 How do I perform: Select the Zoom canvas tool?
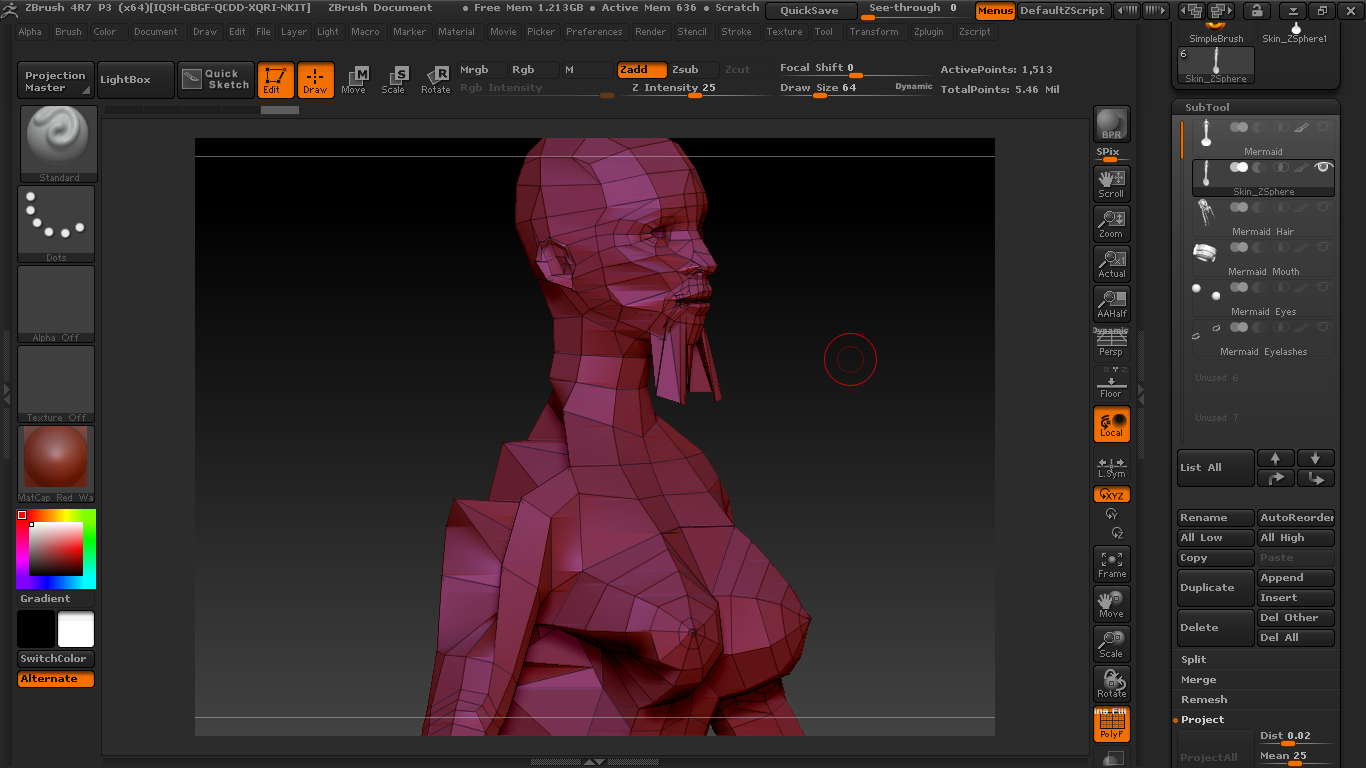pyautogui.click(x=1111, y=223)
